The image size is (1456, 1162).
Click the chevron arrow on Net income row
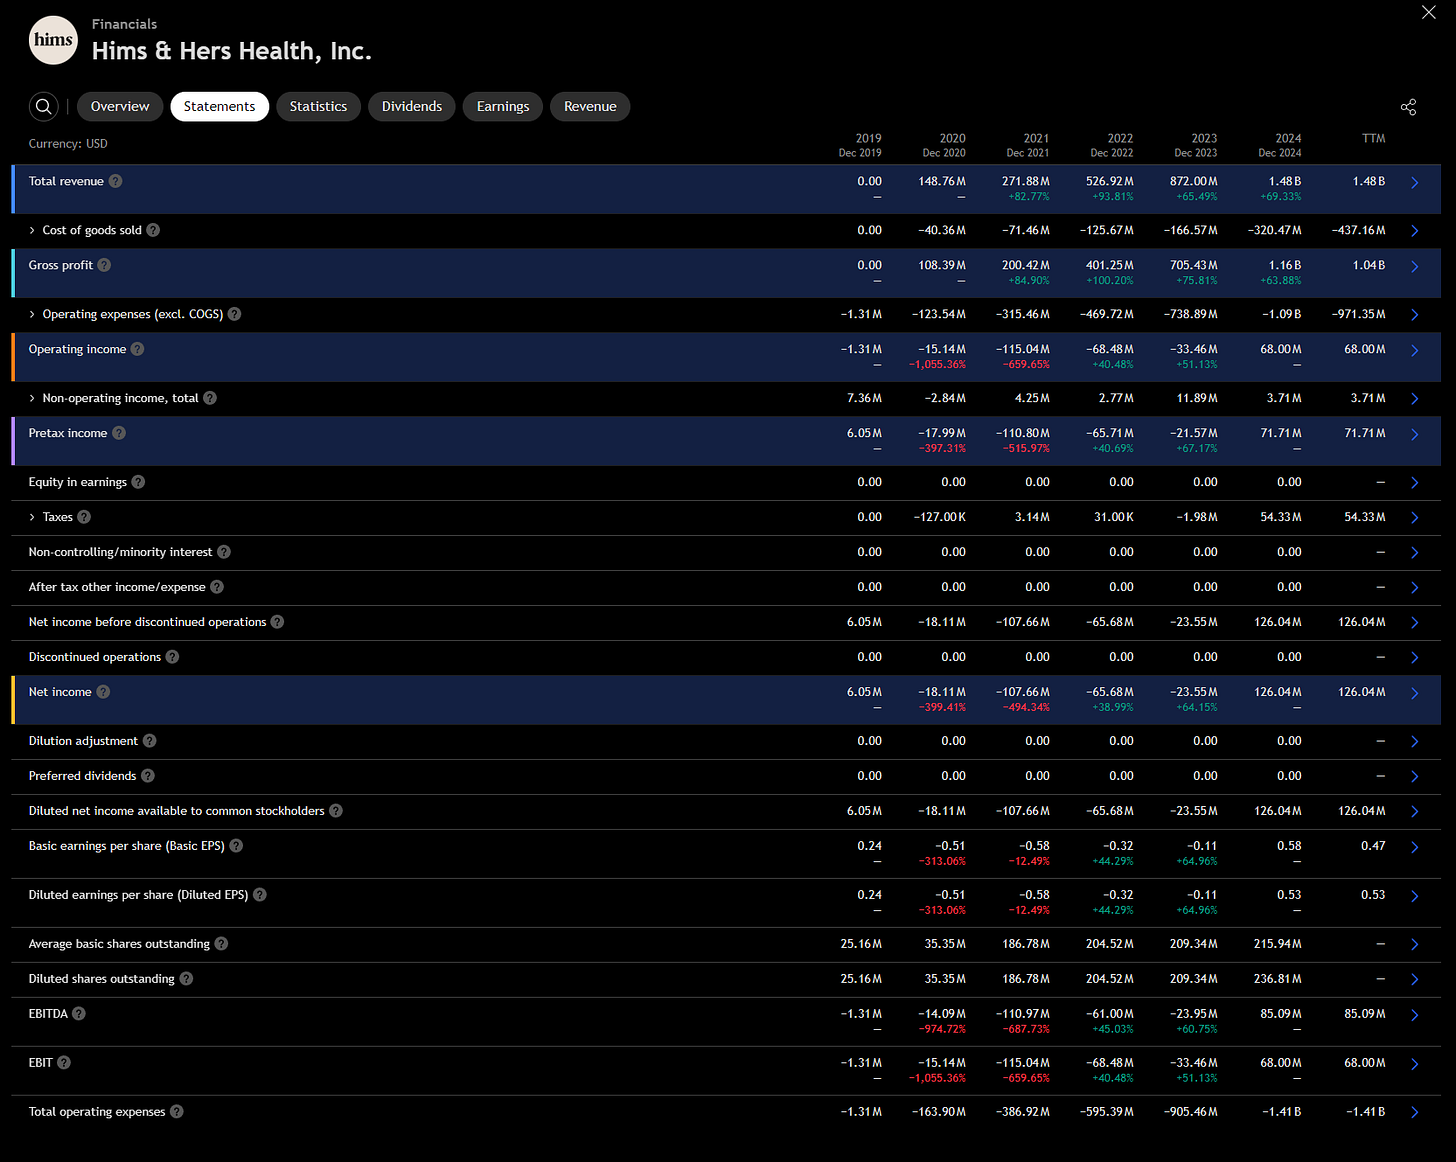(1414, 694)
